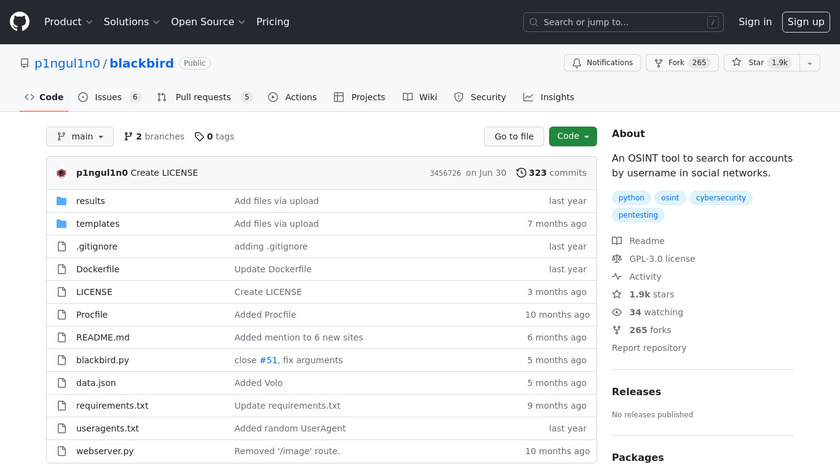Viewport: 840px width, 472px height.
Task: Click the tag icon next to 0 tags
Action: (199, 137)
